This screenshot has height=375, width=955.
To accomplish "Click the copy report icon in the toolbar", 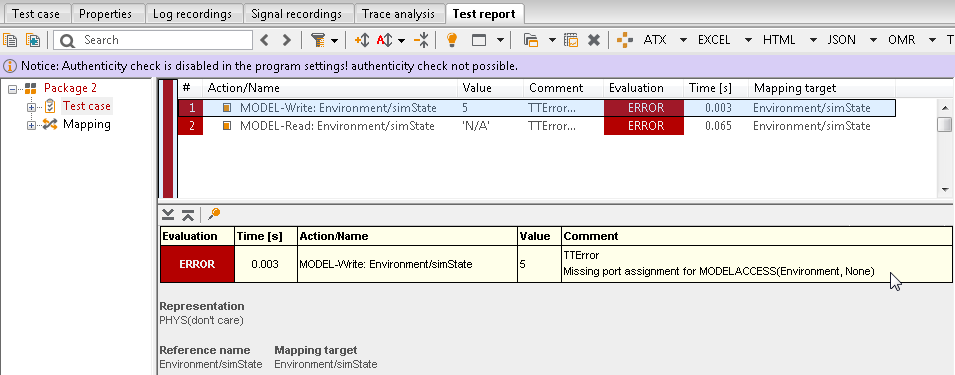I will click(10, 40).
